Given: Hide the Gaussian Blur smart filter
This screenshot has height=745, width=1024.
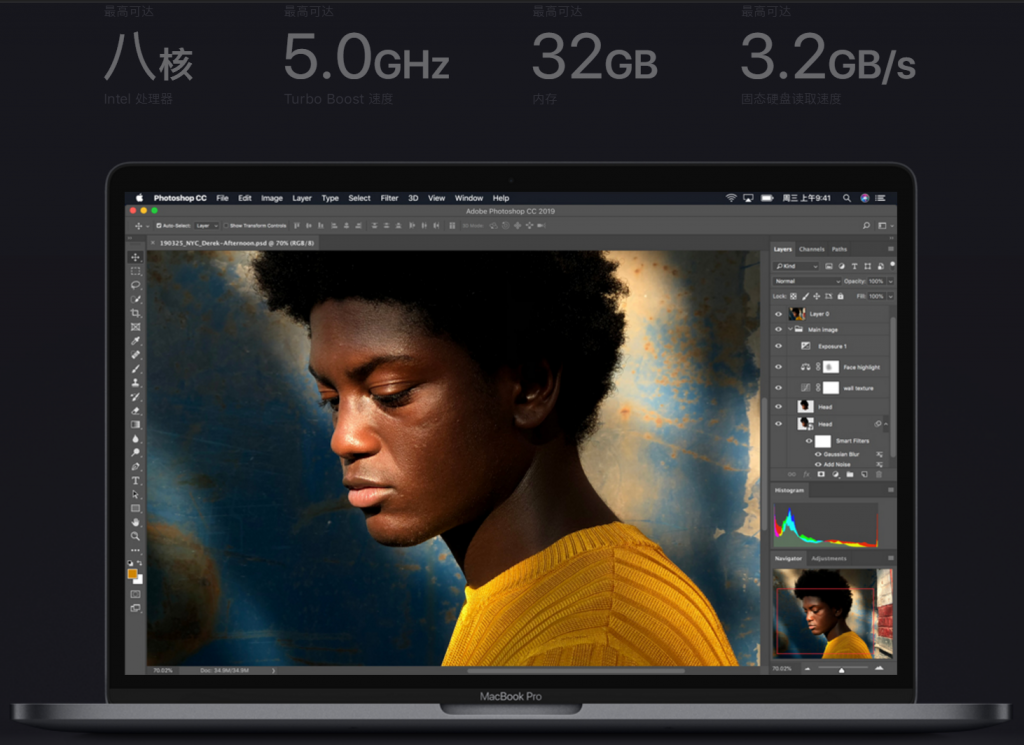Looking at the screenshot, I should pos(818,454).
